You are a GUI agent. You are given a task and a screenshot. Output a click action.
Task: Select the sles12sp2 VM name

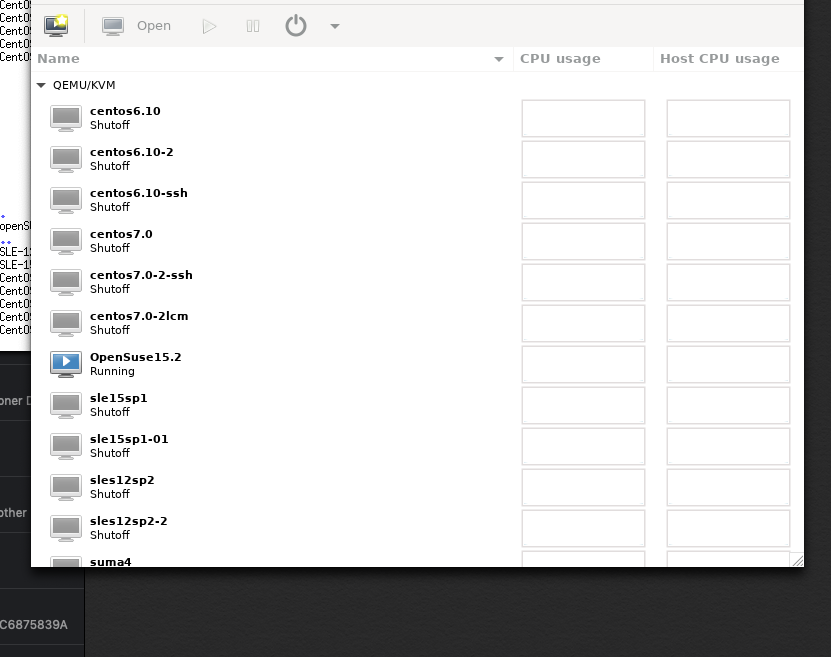tap(122, 480)
